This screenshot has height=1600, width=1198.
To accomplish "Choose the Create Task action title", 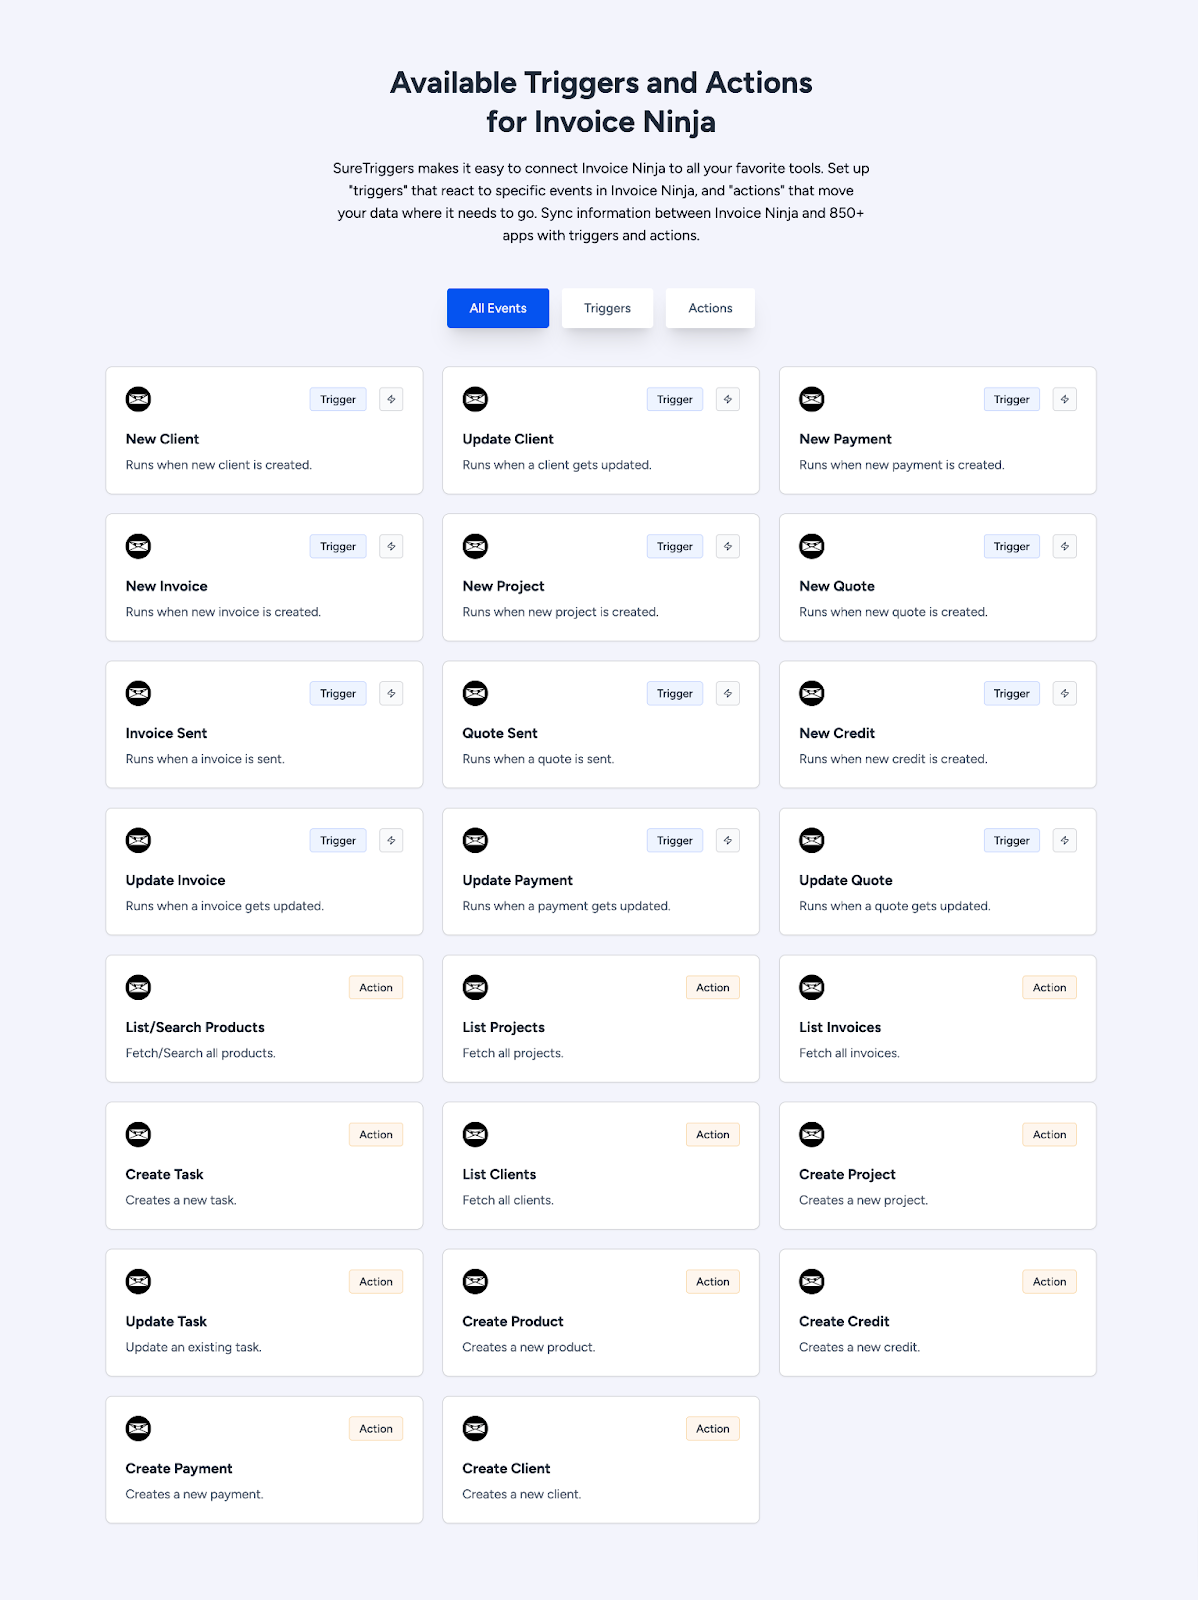I will pos(164,1174).
